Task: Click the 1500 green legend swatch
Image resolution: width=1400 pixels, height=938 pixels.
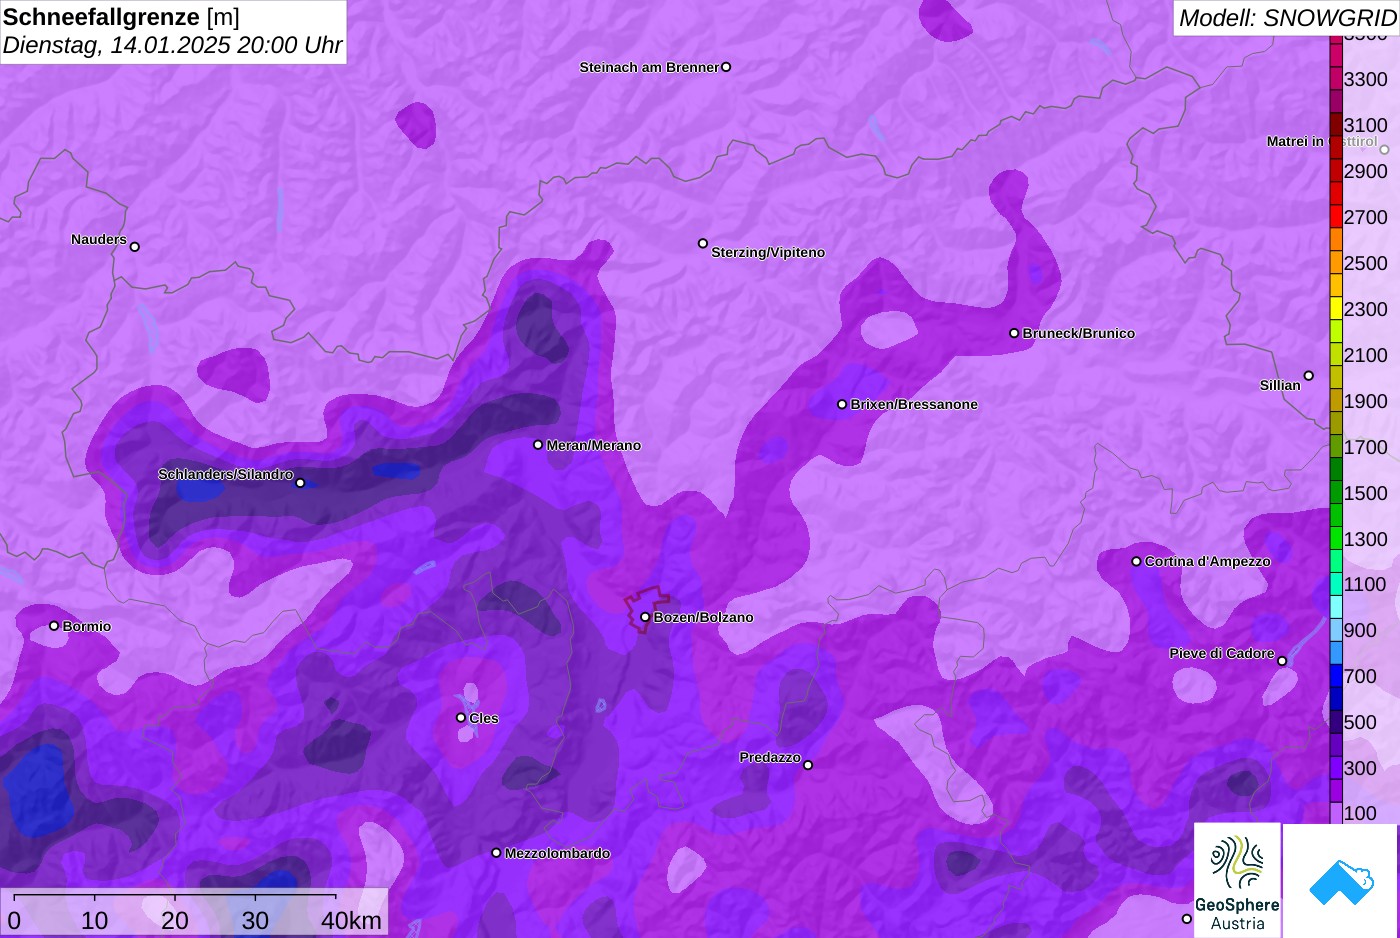Action: click(x=1336, y=493)
